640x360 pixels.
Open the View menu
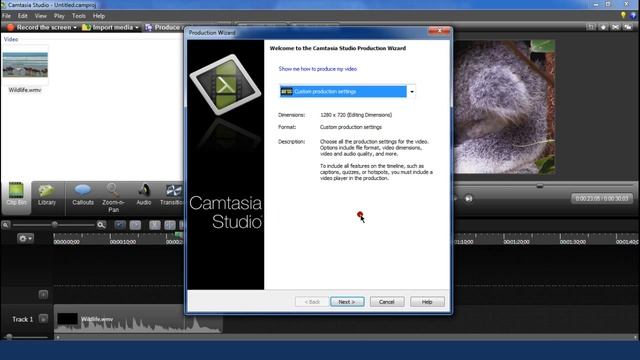[40, 16]
